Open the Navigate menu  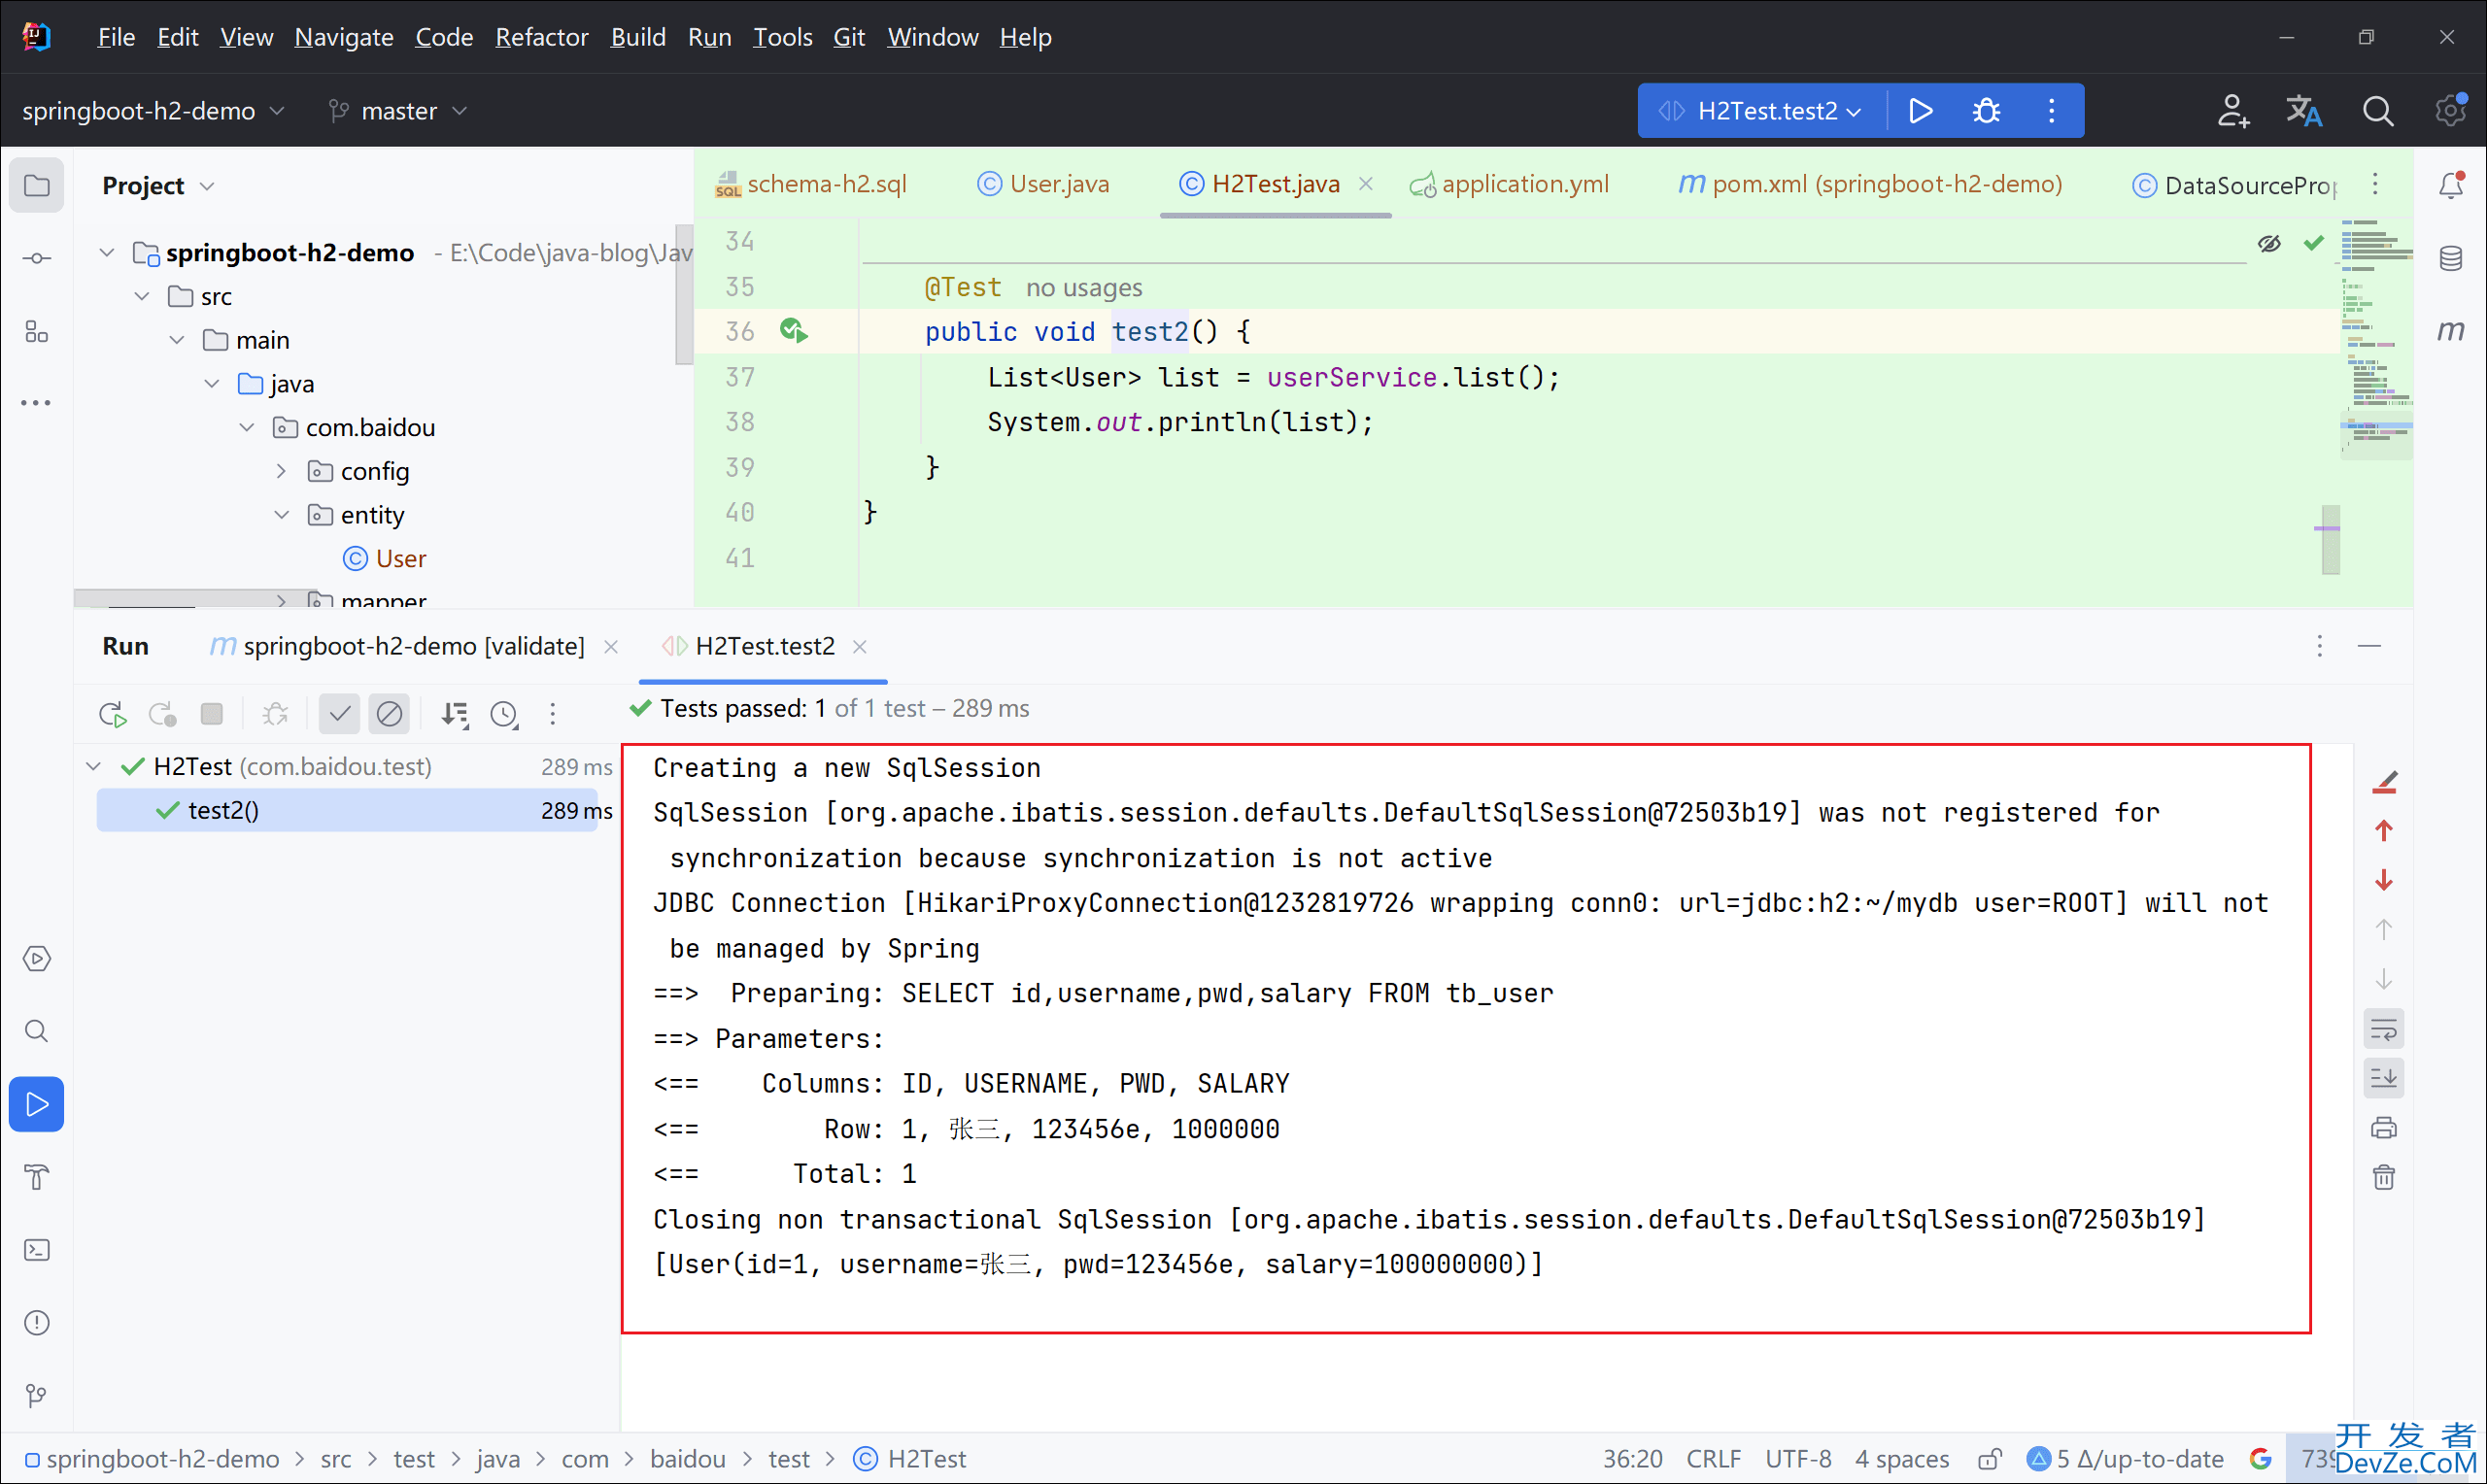[x=343, y=37]
